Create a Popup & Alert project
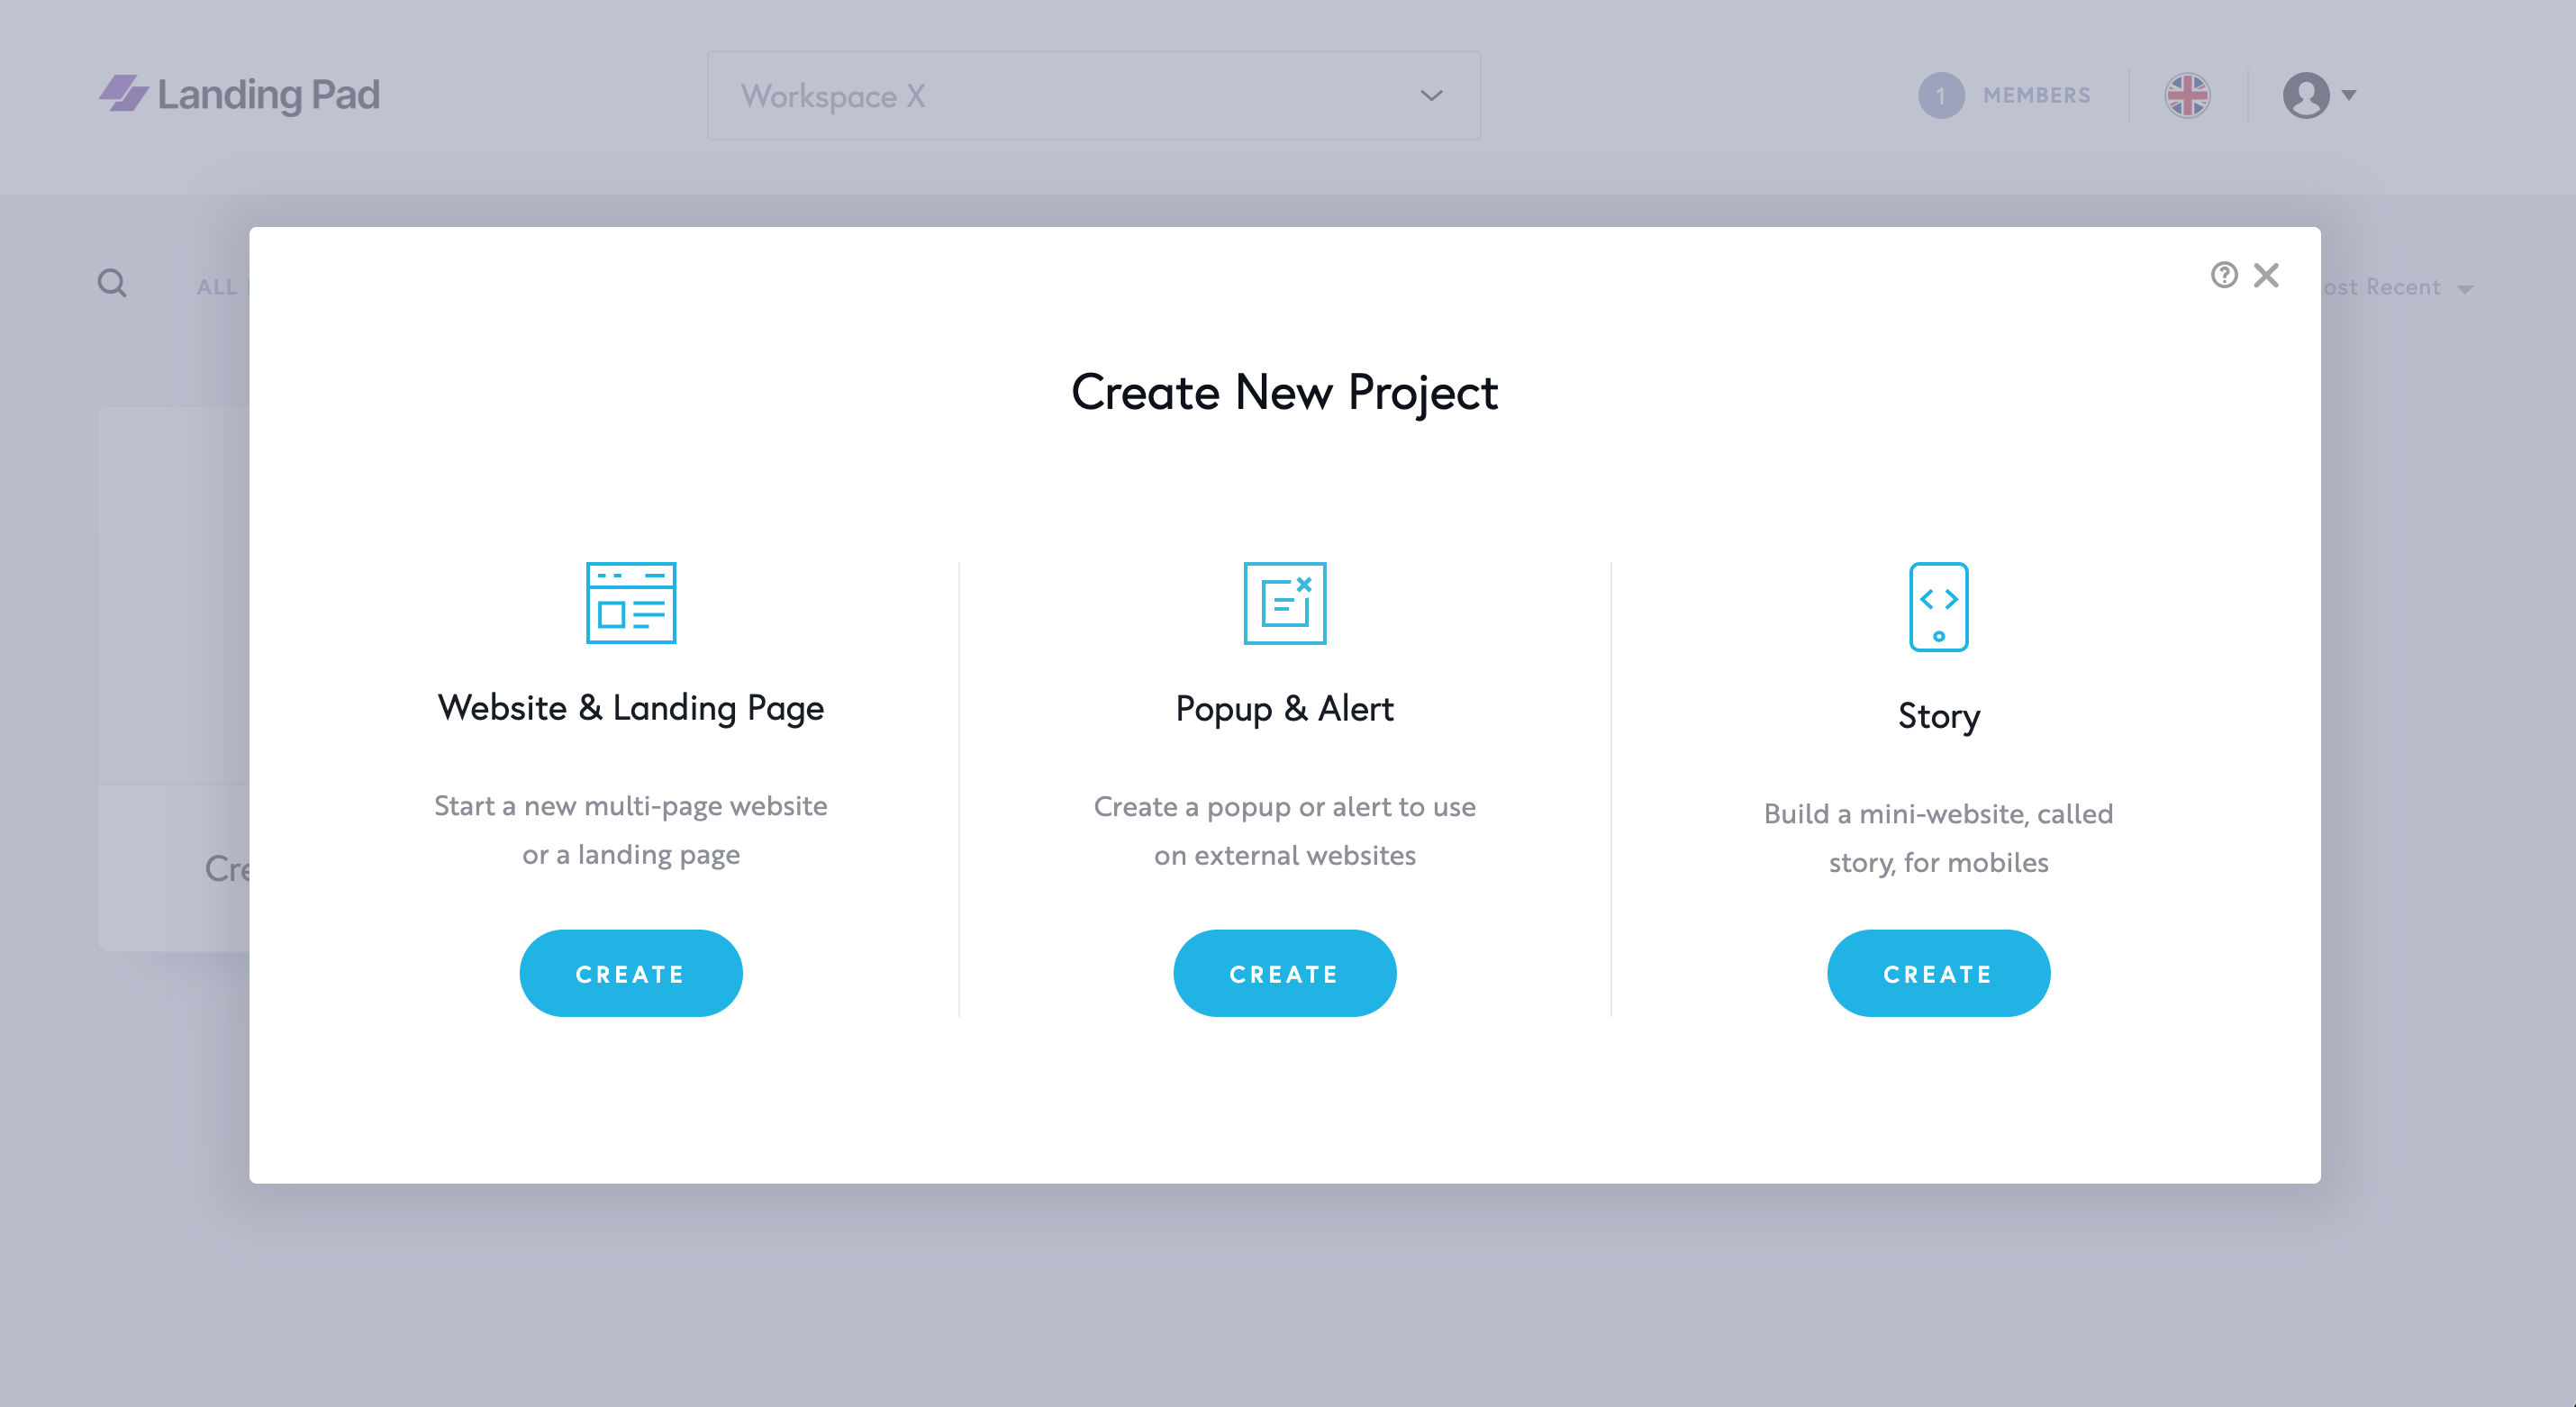The height and width of the screenshot is (1407, 2576). (x=1284, y=973)
